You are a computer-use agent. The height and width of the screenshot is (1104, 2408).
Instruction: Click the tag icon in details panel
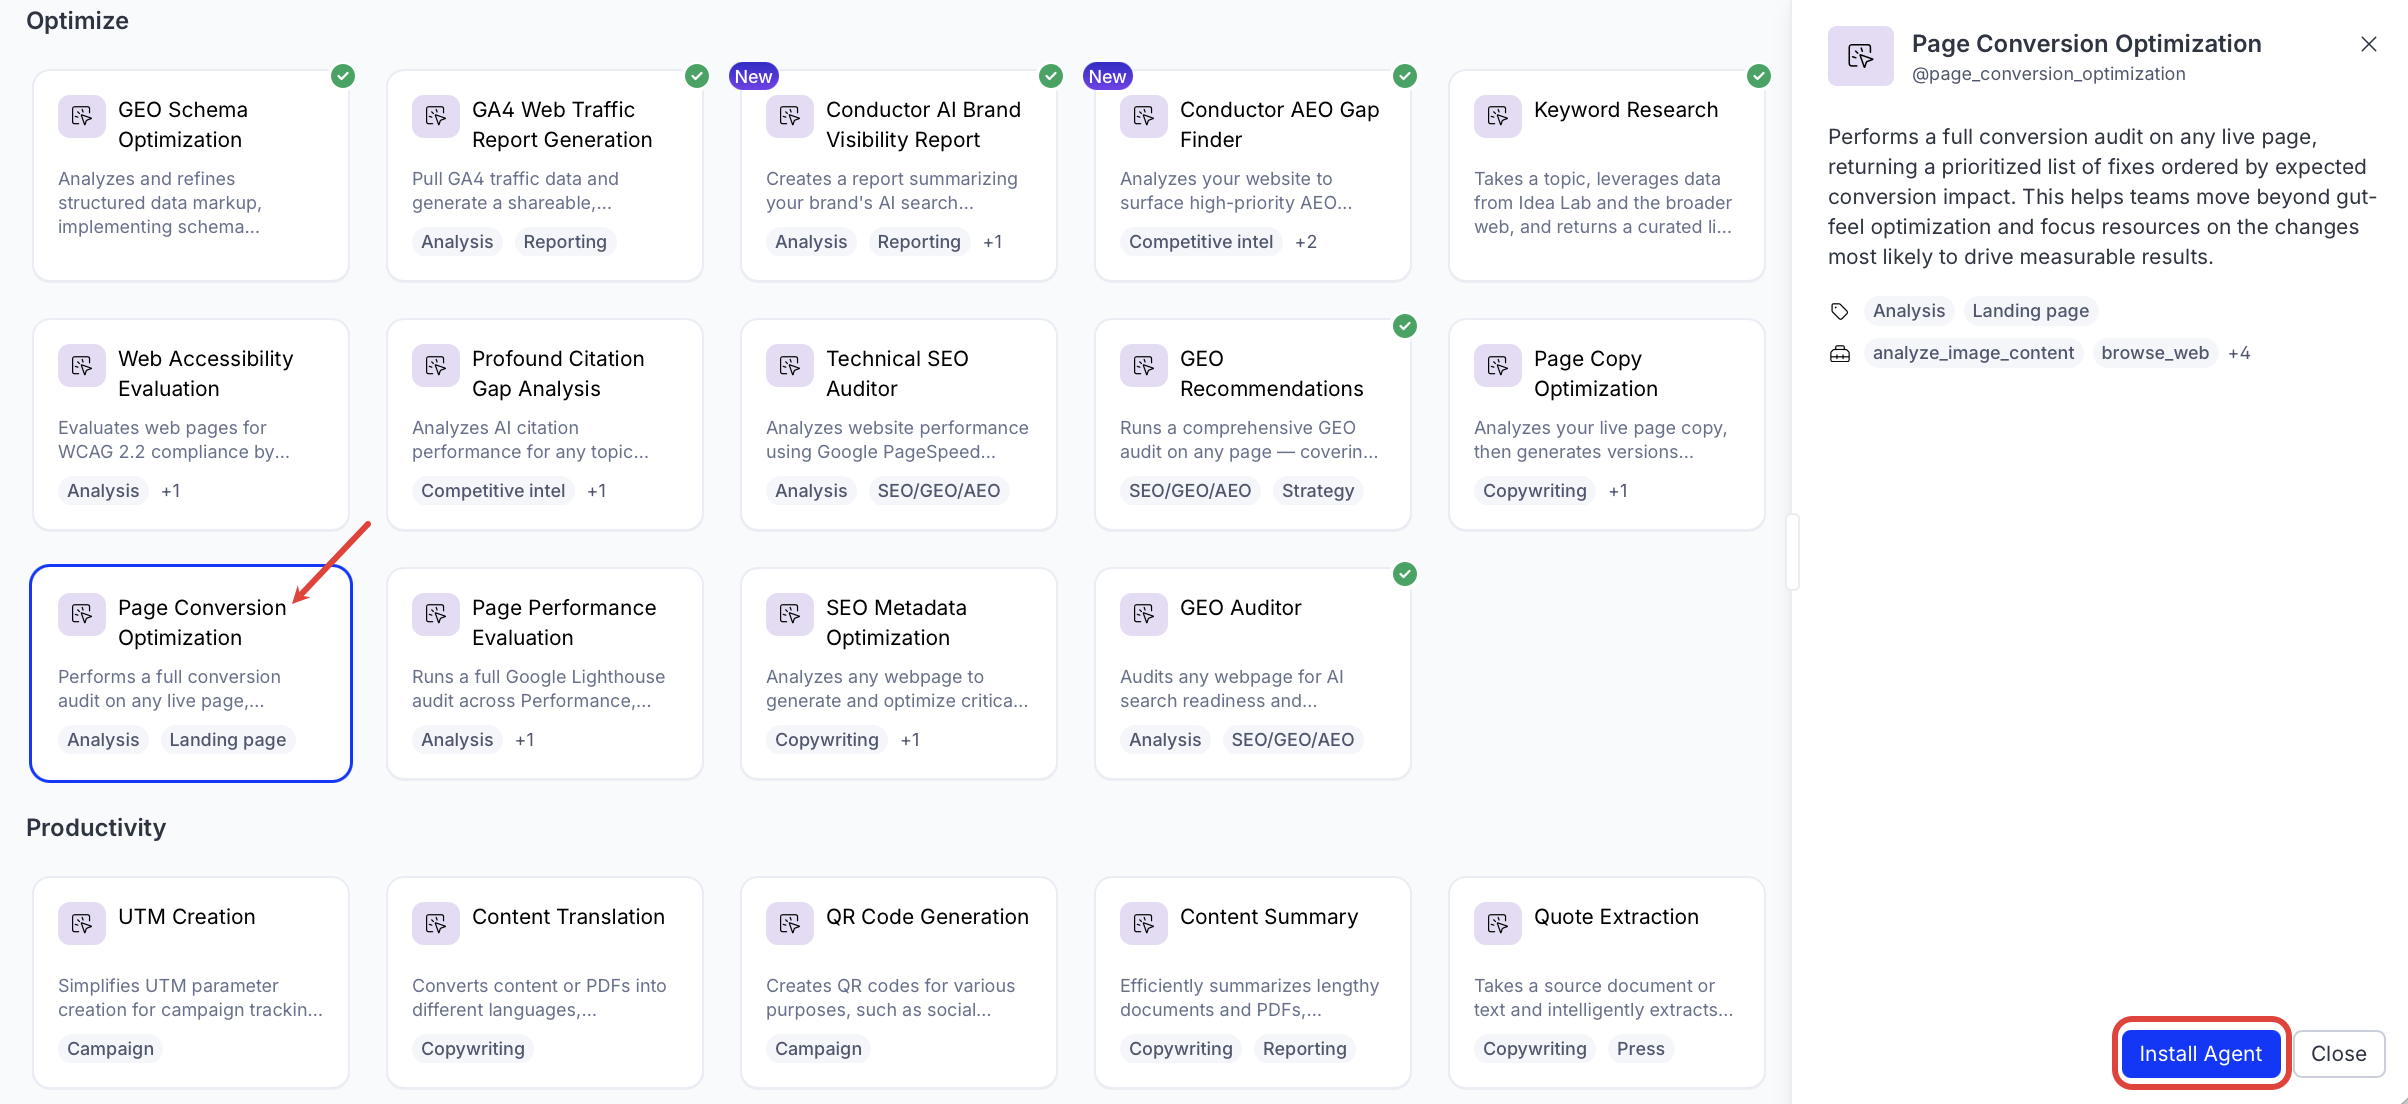click(x=1840, y=311)
